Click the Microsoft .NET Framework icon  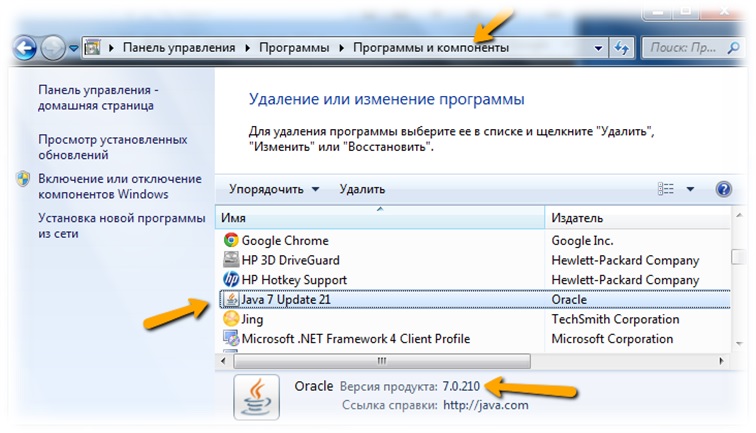231,338
